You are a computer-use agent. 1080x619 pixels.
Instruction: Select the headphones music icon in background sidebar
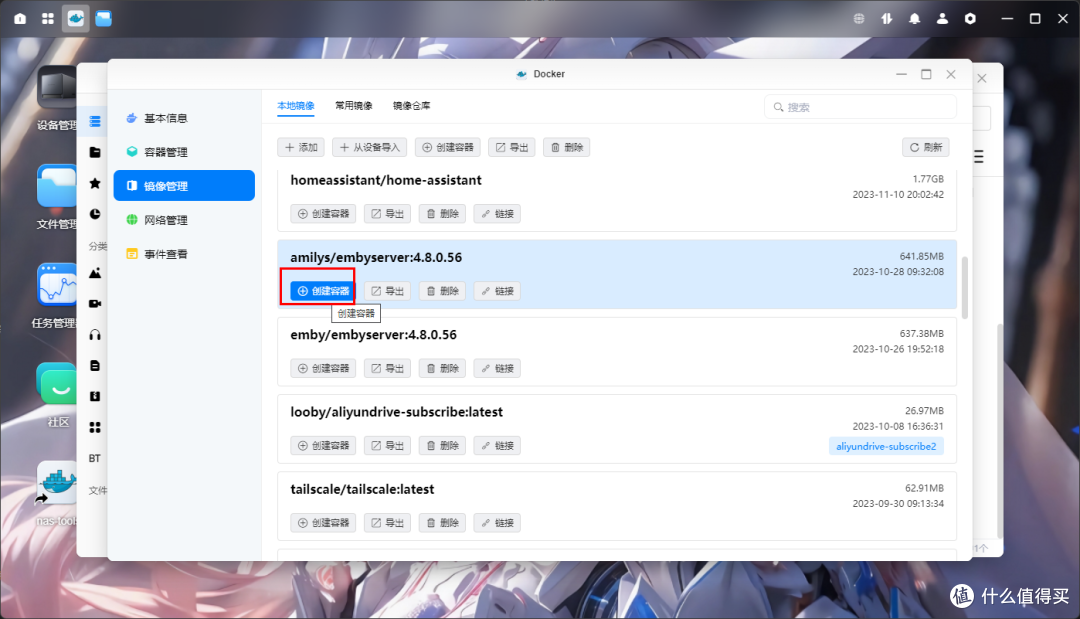tap(95, 335)
